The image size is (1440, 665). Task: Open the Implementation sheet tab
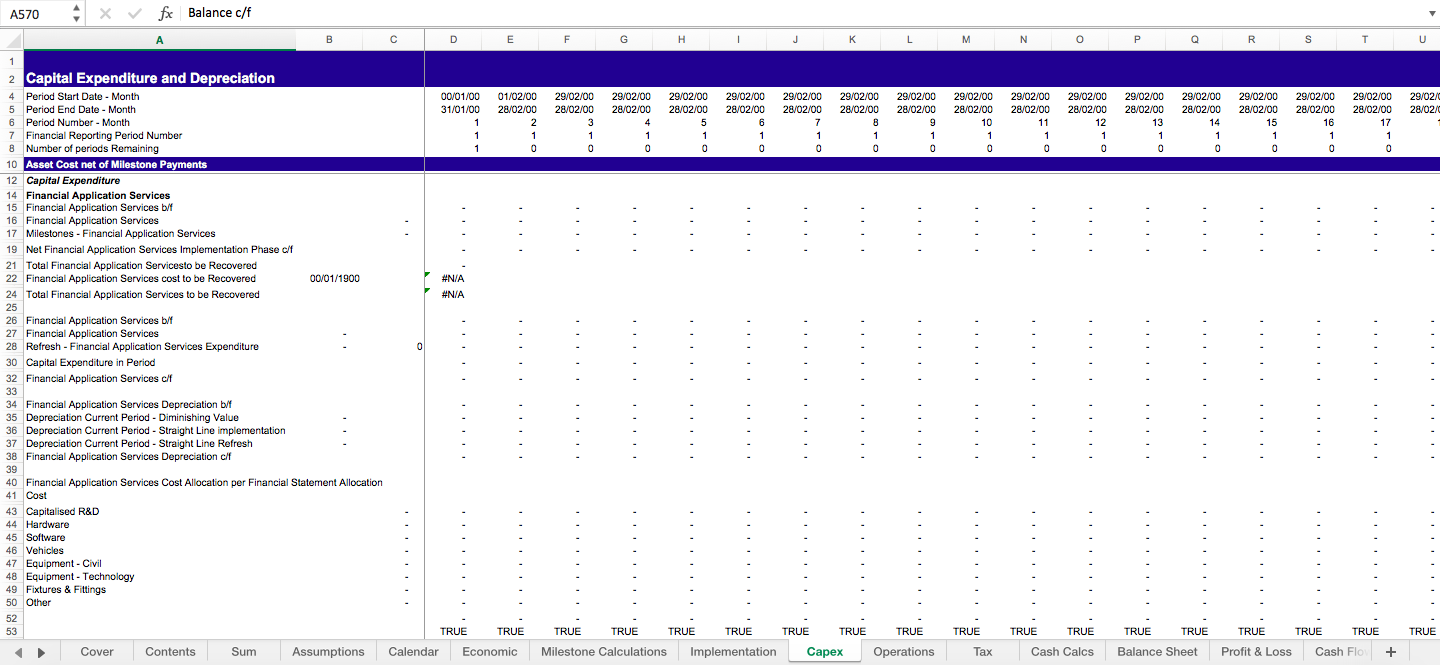click(733, 652)
